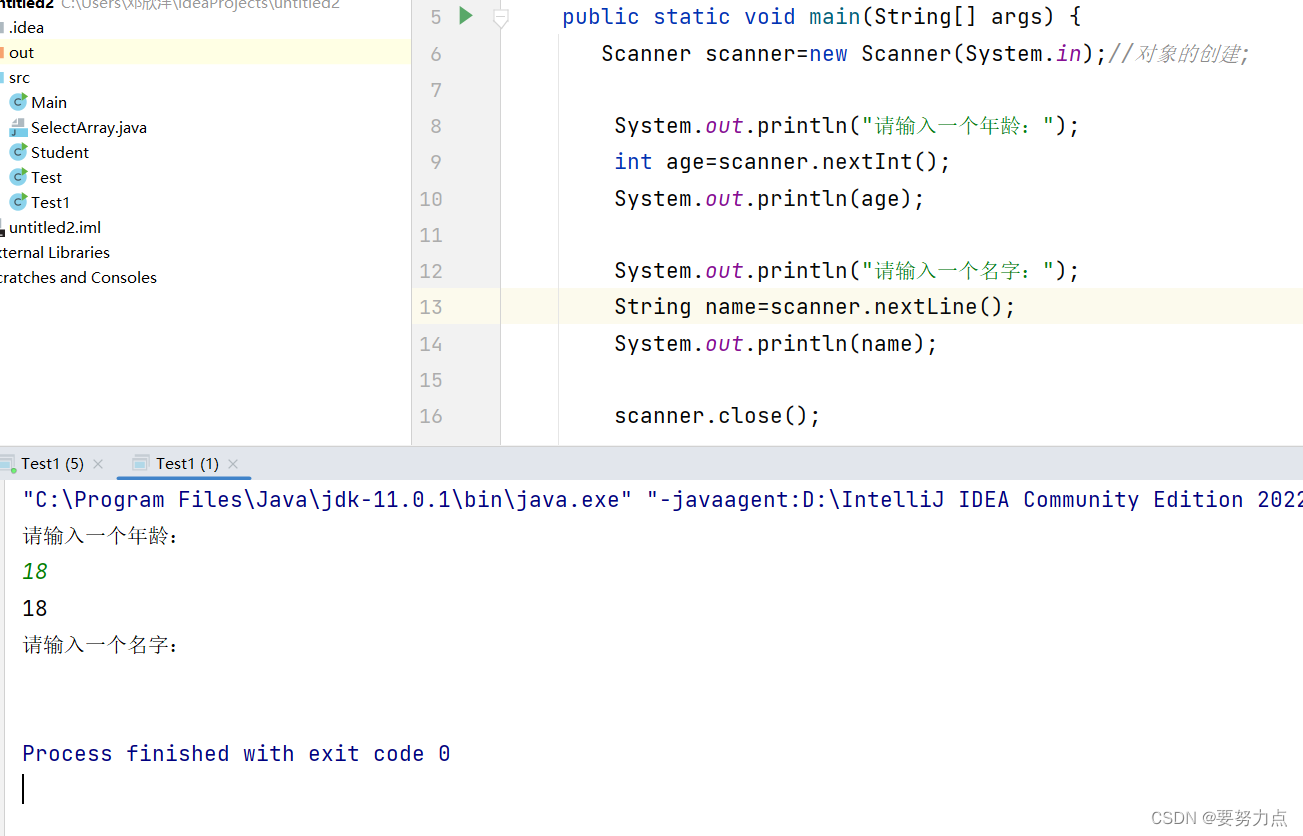The height and width of the screenshot is (836, 1303).
Task: Click 'System.out.println(age);' line
Action: [769, 199]
